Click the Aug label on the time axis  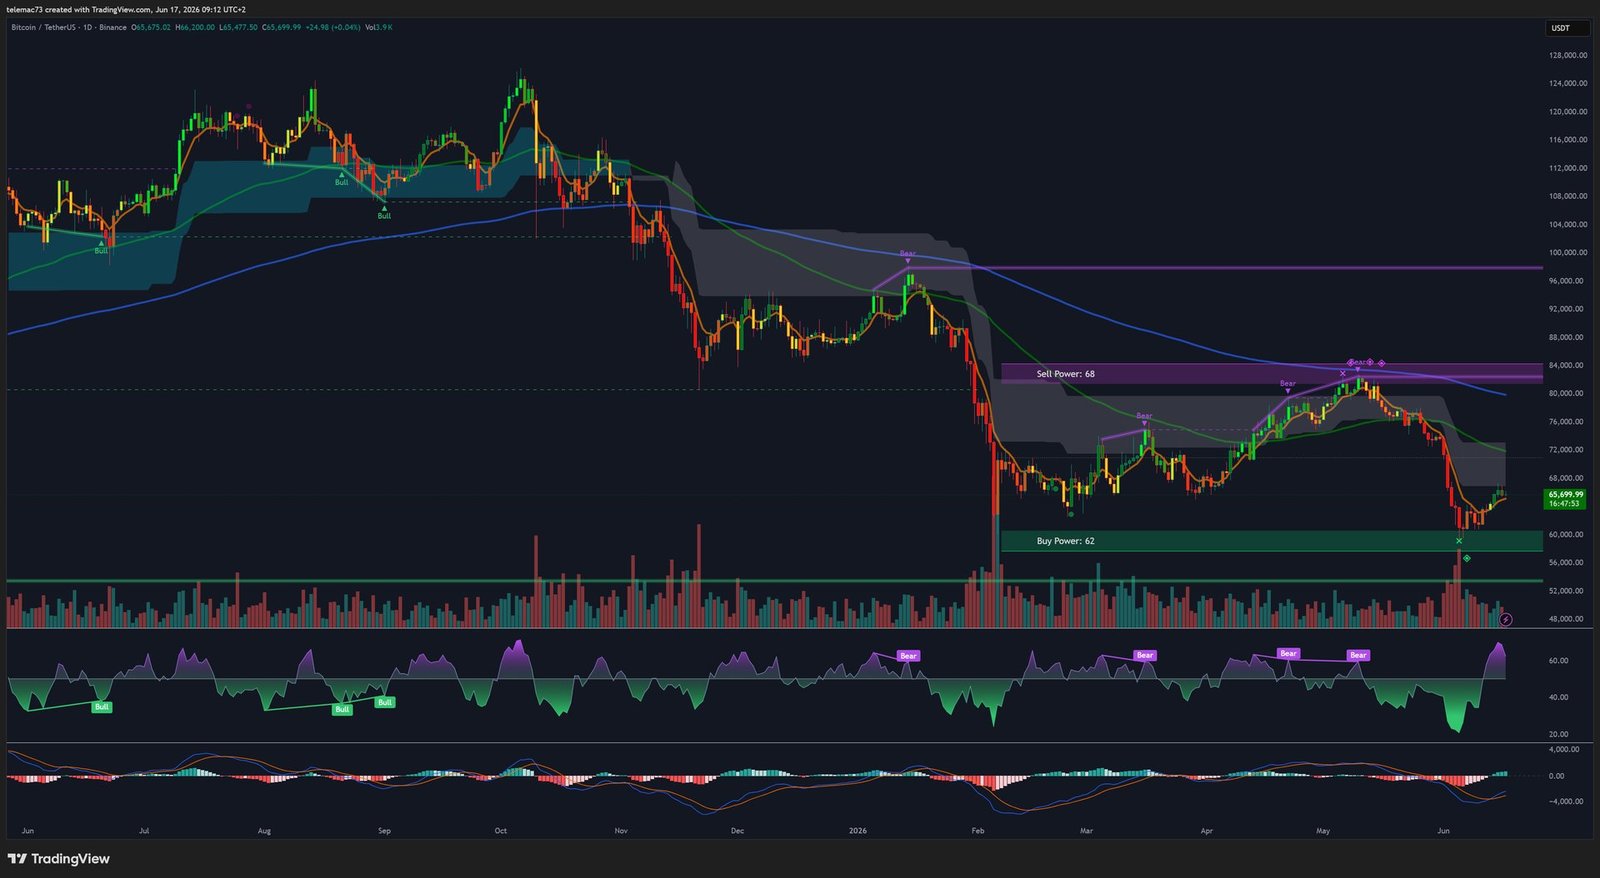[x=264, y=831]
